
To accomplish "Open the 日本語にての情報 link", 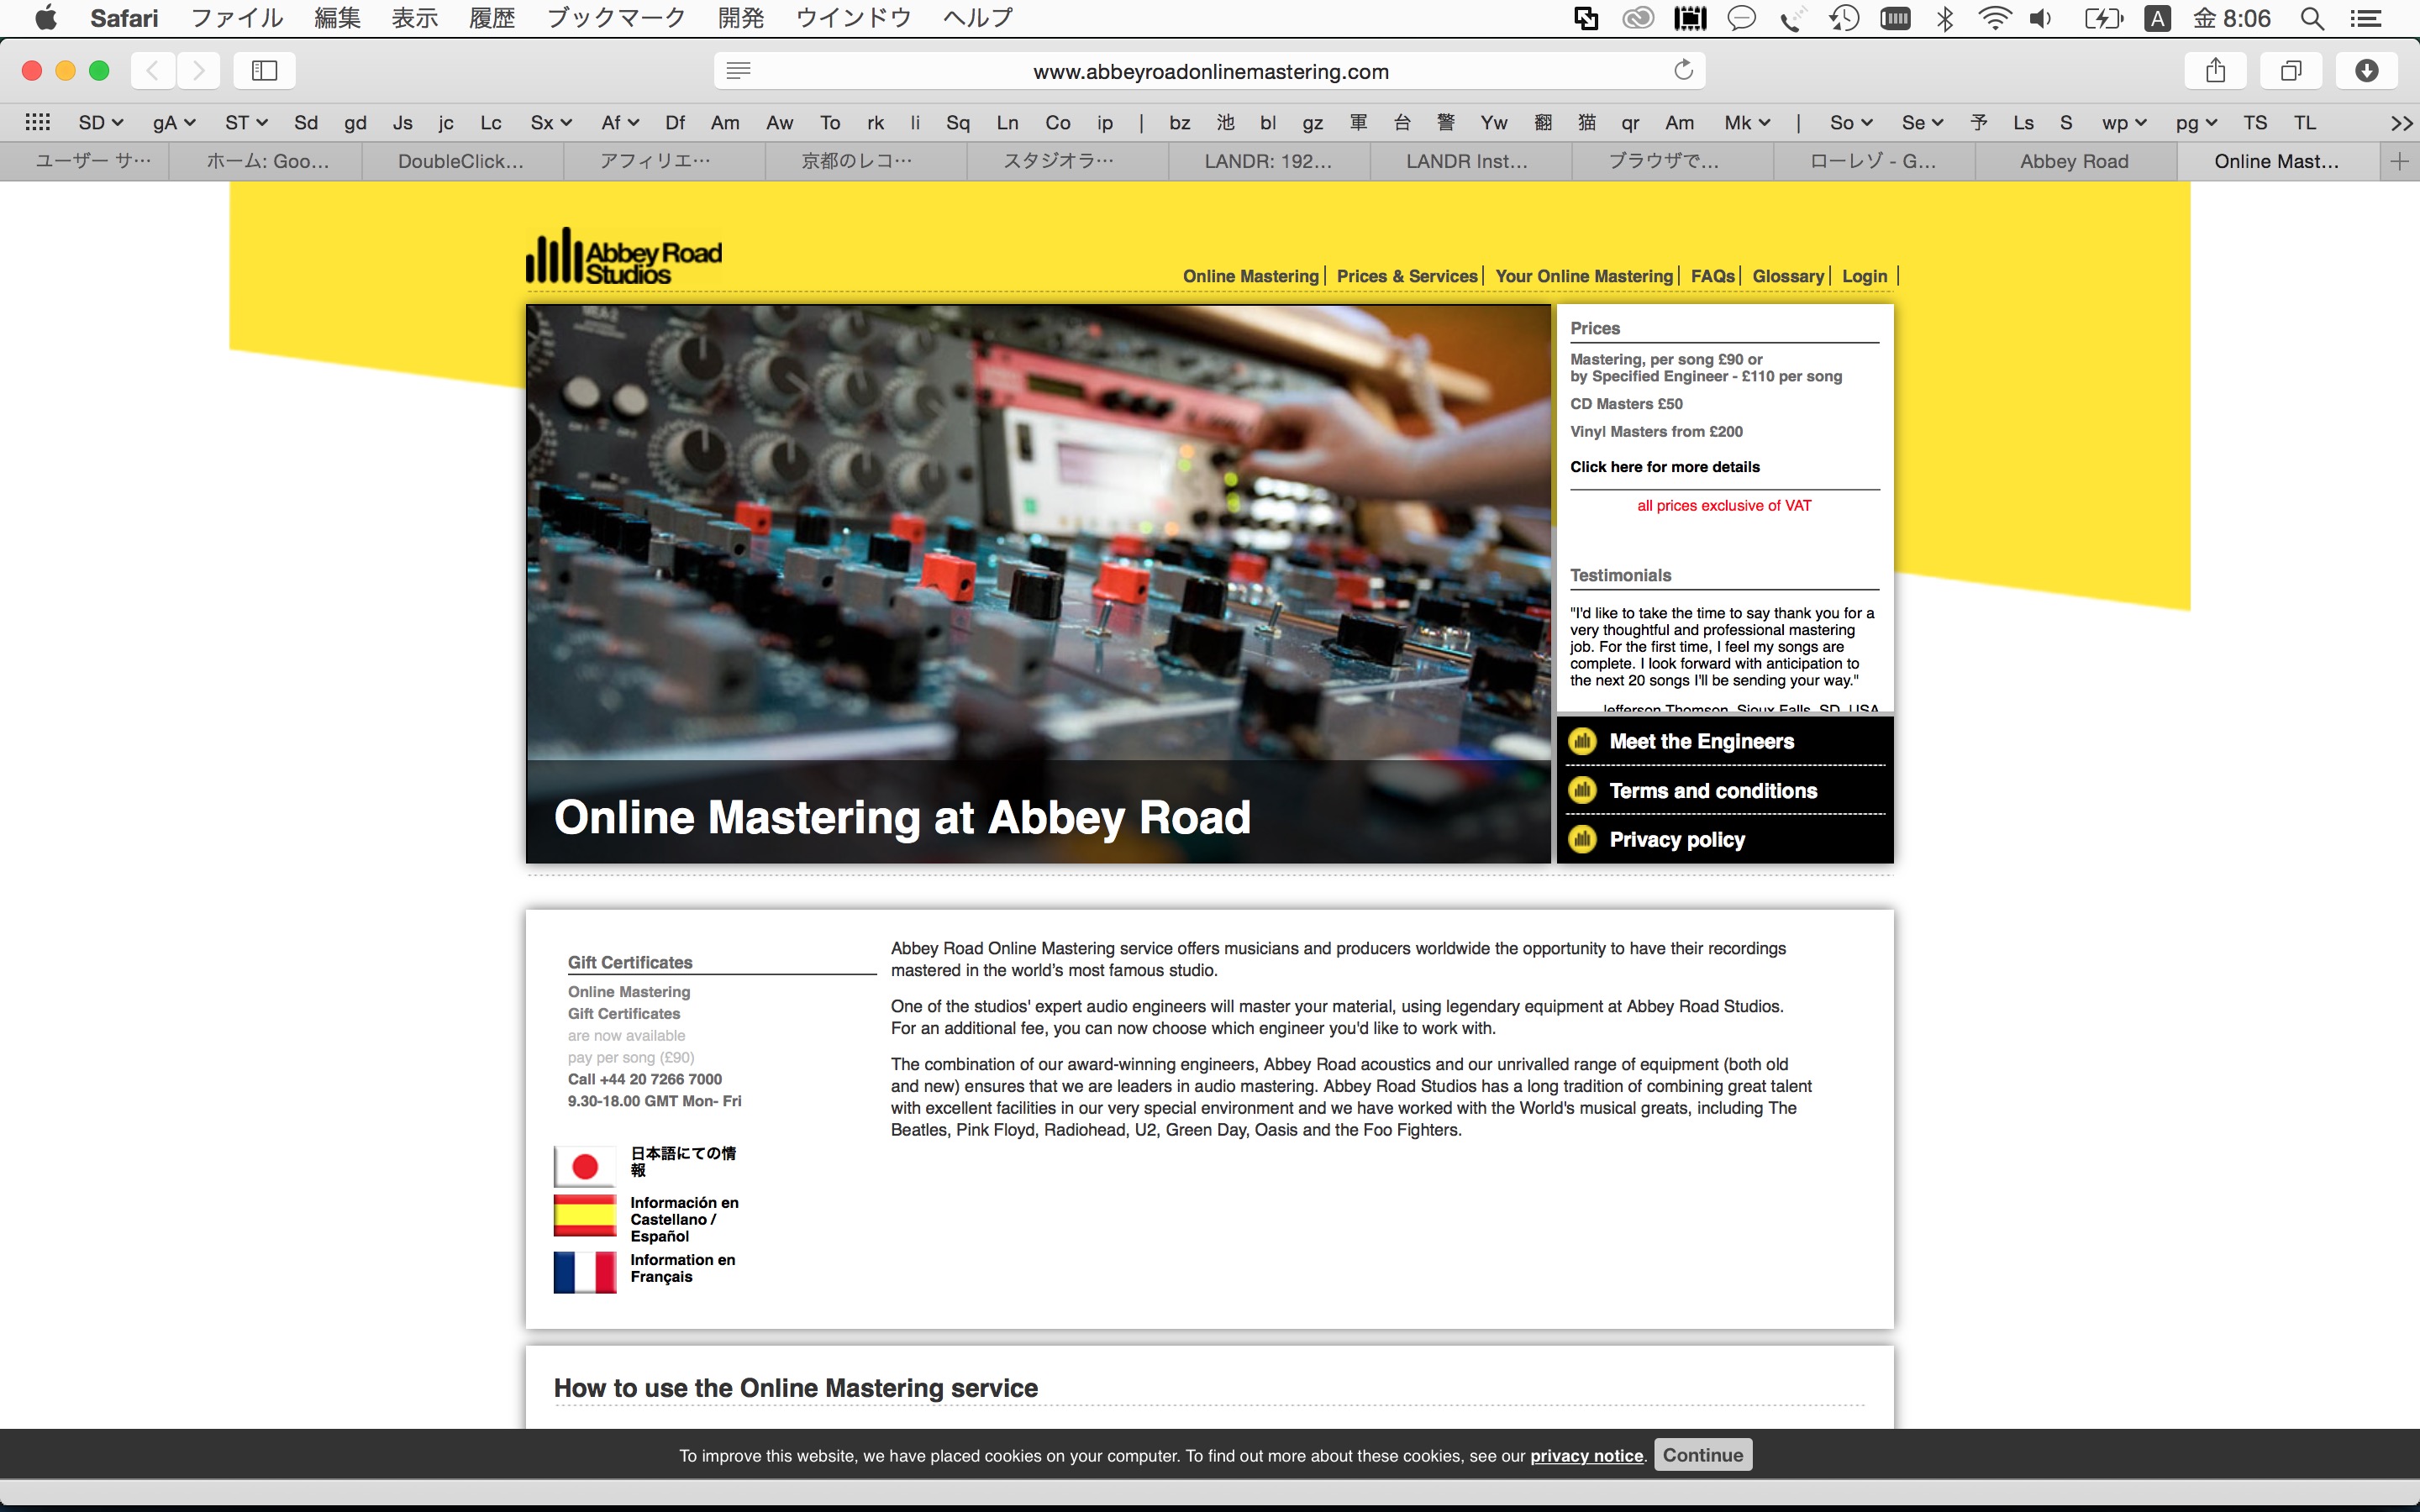I will pos(683,1161).
